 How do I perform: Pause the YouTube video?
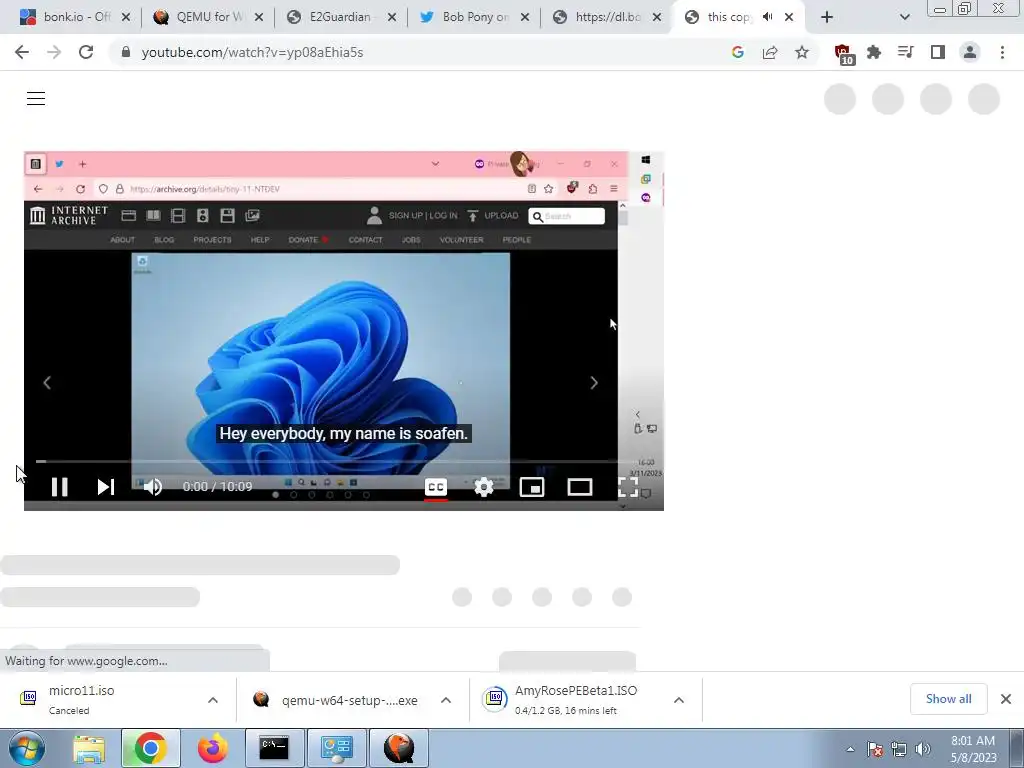point(59,487)
